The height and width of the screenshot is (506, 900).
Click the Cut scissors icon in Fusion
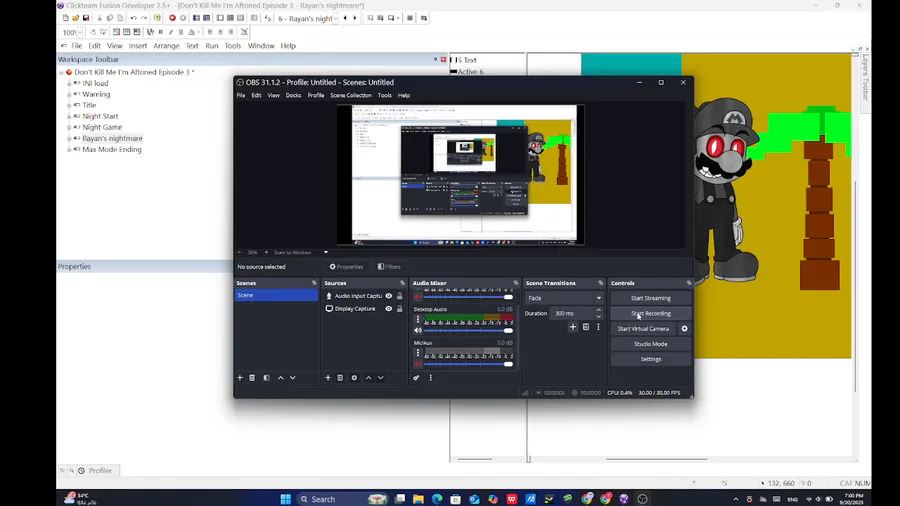(x=99, y=18)
